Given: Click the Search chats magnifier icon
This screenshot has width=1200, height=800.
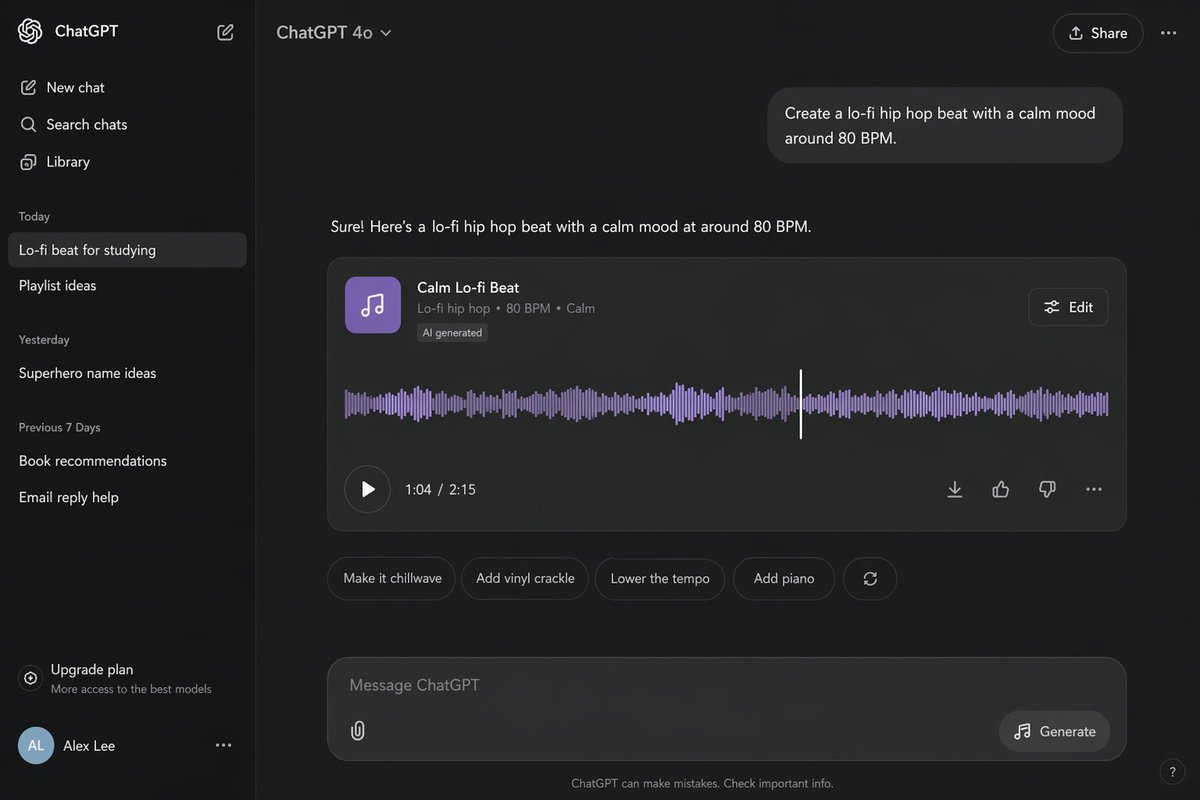Looking at the screenshot, I should [28, 124].
